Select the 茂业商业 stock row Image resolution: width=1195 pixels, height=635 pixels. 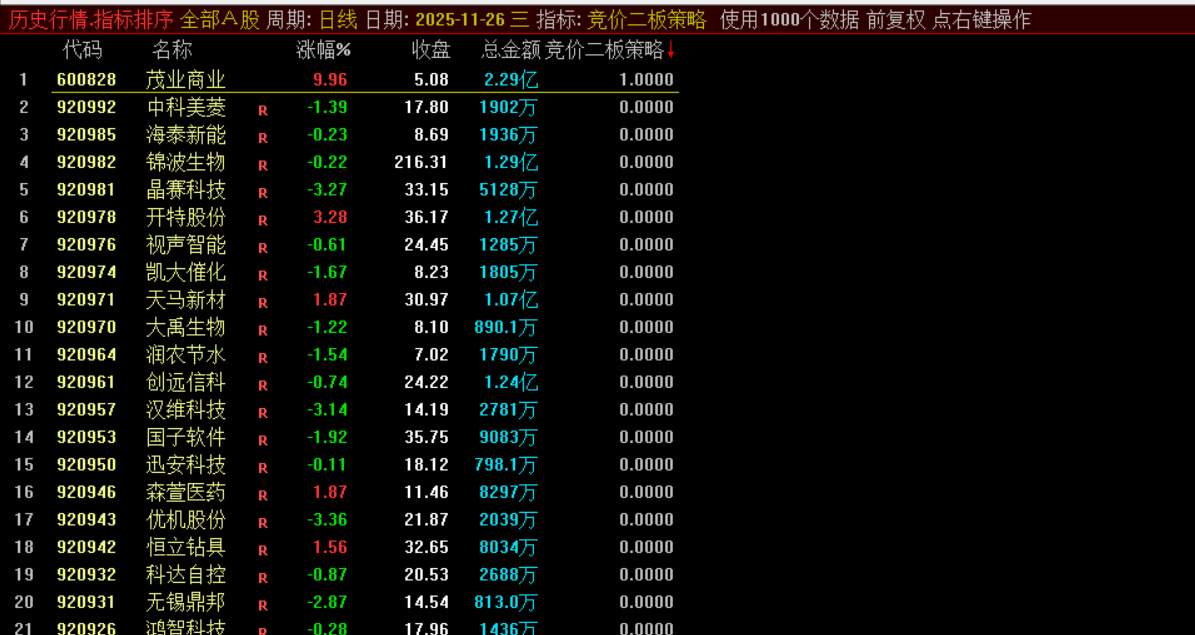coord(186,80)
